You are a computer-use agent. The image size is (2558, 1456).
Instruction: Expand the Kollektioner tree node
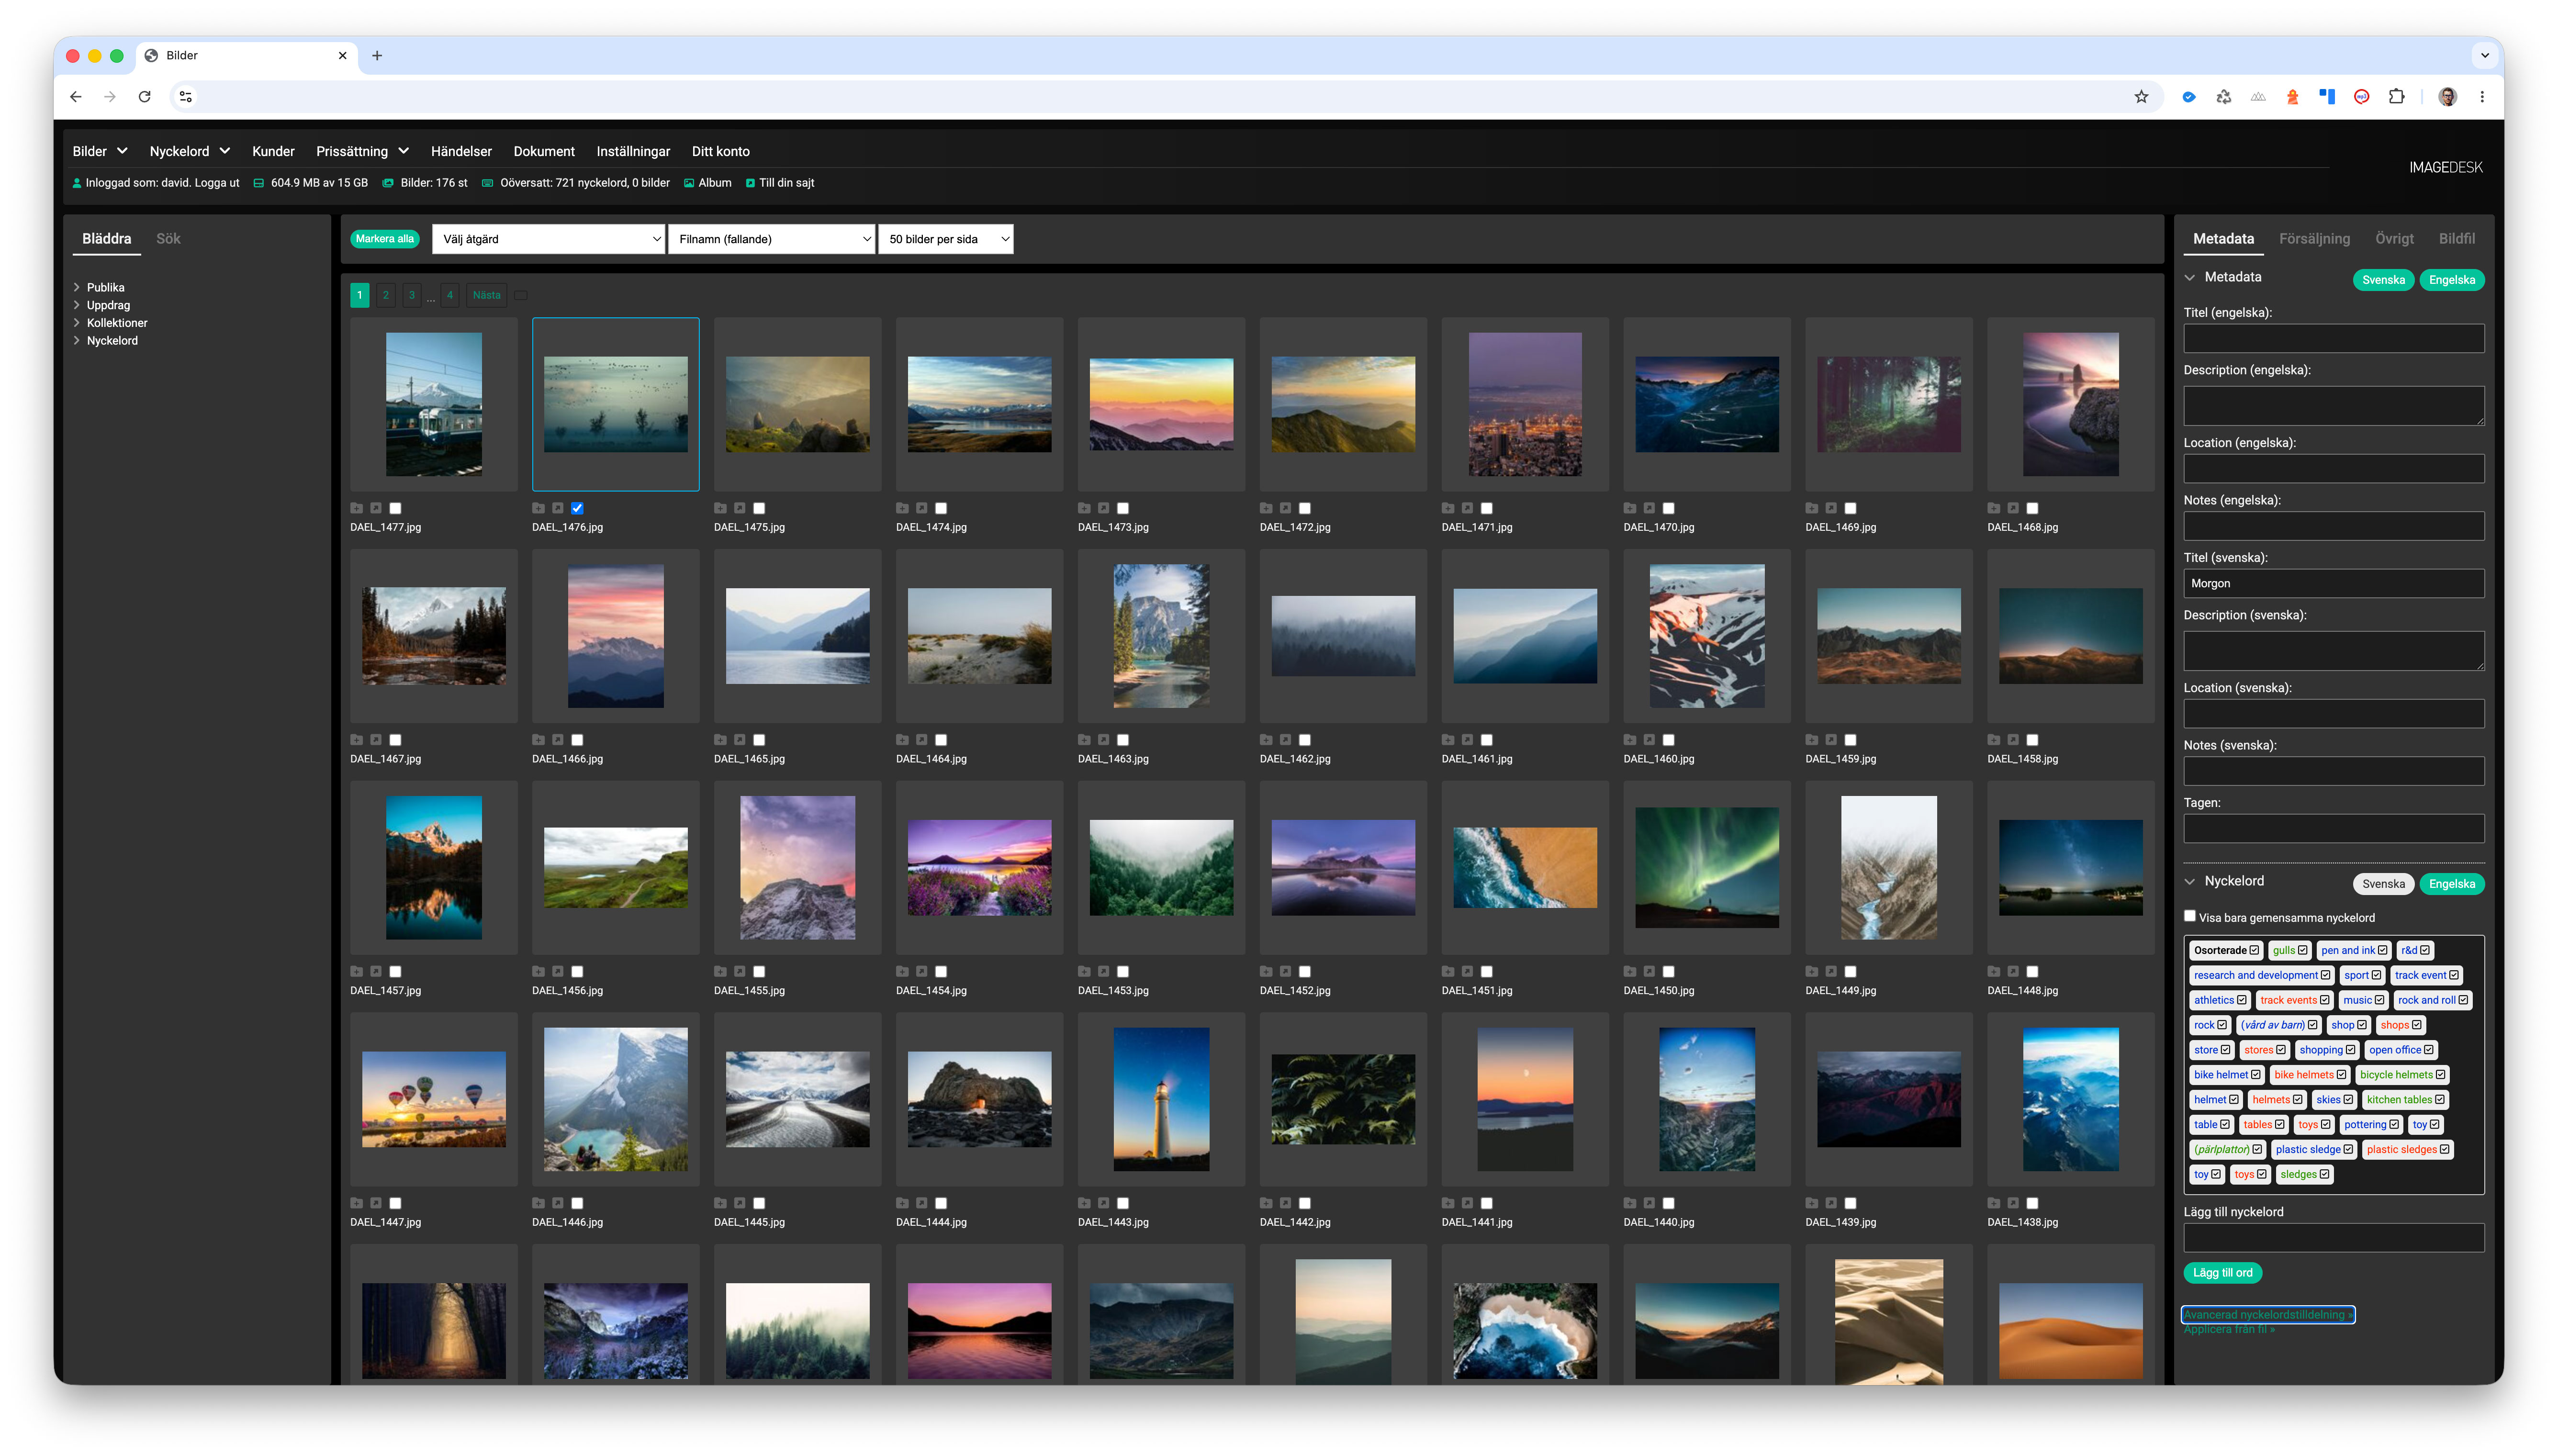77,323
